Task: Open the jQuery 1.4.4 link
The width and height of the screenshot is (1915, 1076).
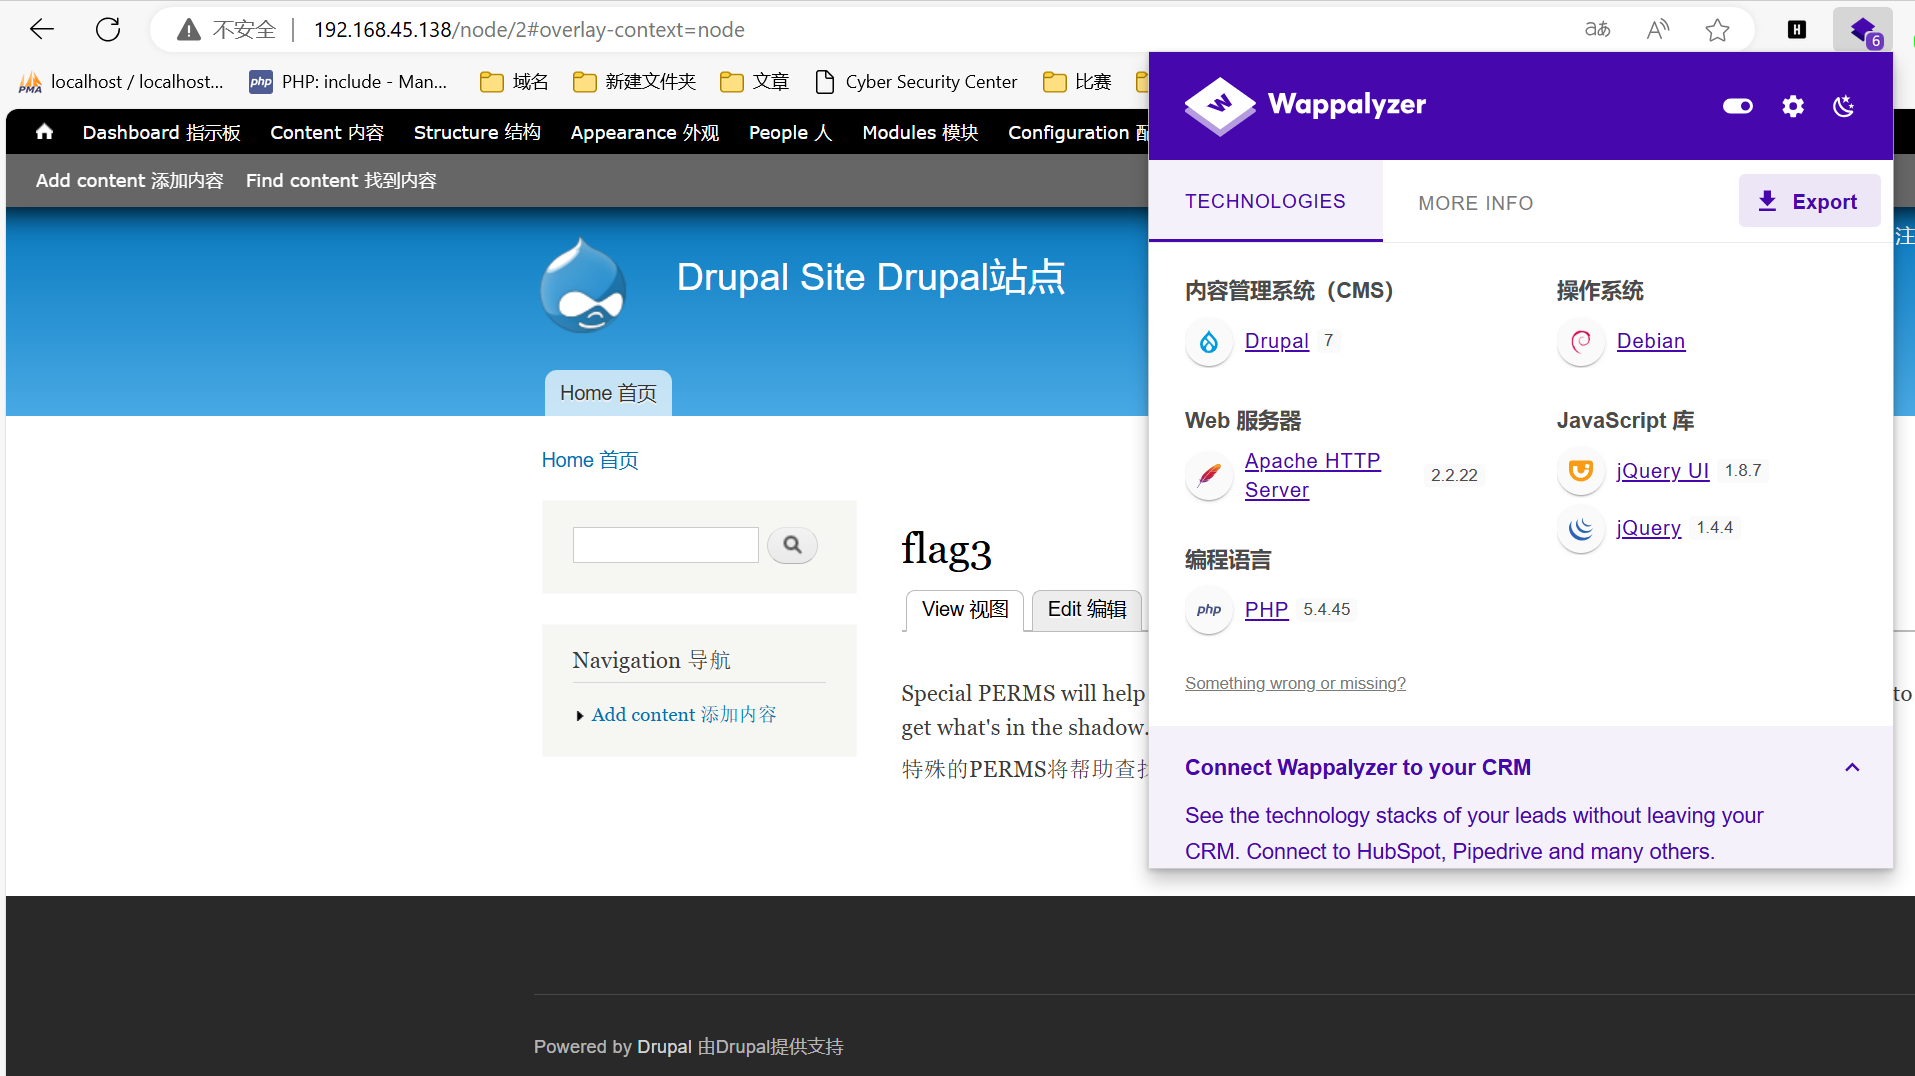Action: (x=1648, y=528)
